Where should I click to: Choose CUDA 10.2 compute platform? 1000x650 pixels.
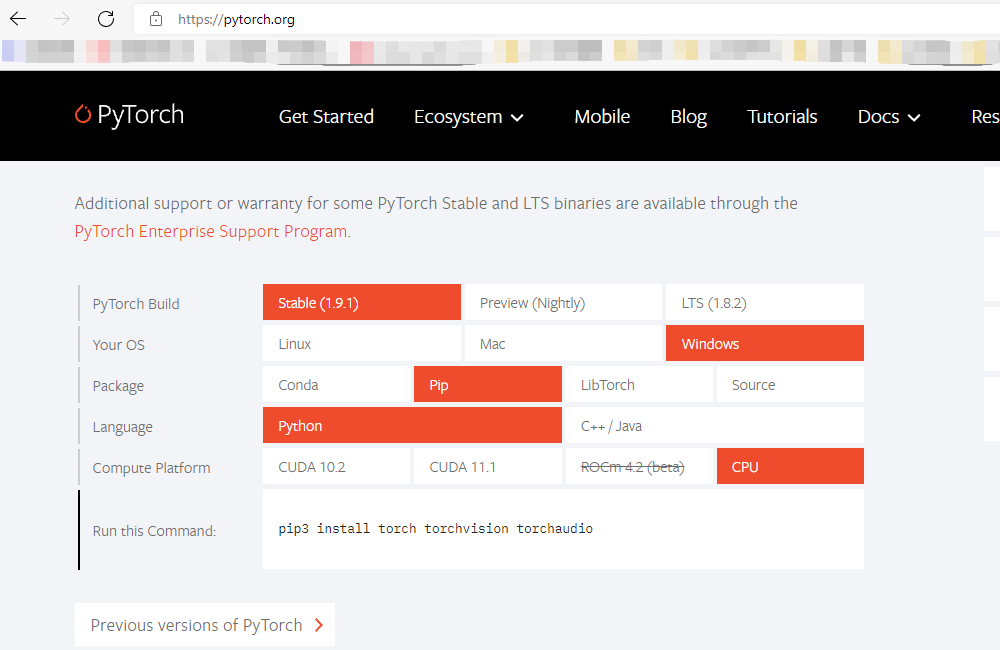click(x=336, y=466)
